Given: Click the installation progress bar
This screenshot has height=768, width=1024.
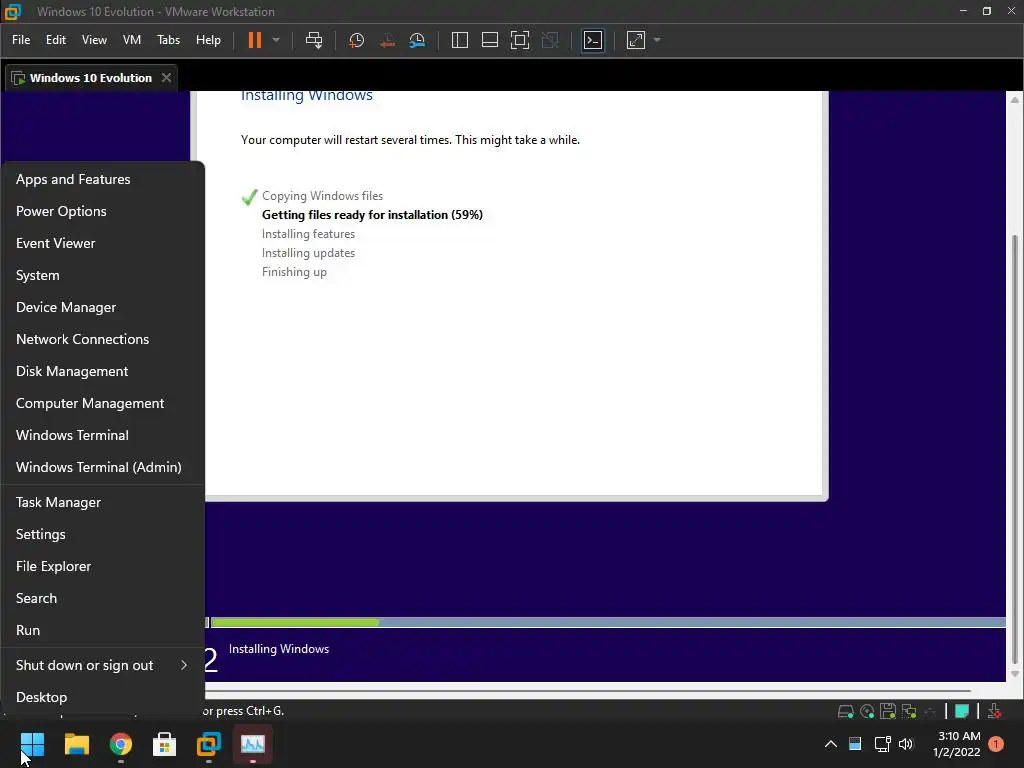Looking at the screenshot, I should click(x=608, y=622).
